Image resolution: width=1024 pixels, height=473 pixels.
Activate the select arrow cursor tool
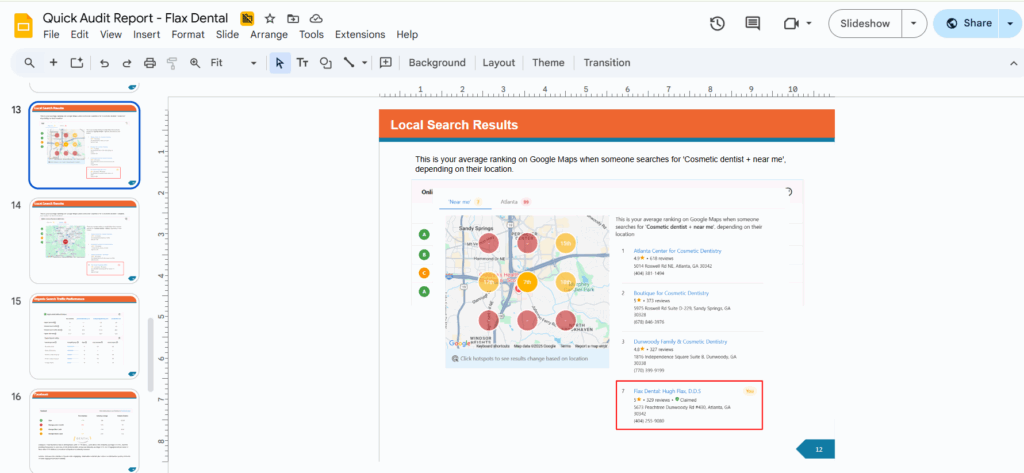pyautogui.click(x=280, y=63)
